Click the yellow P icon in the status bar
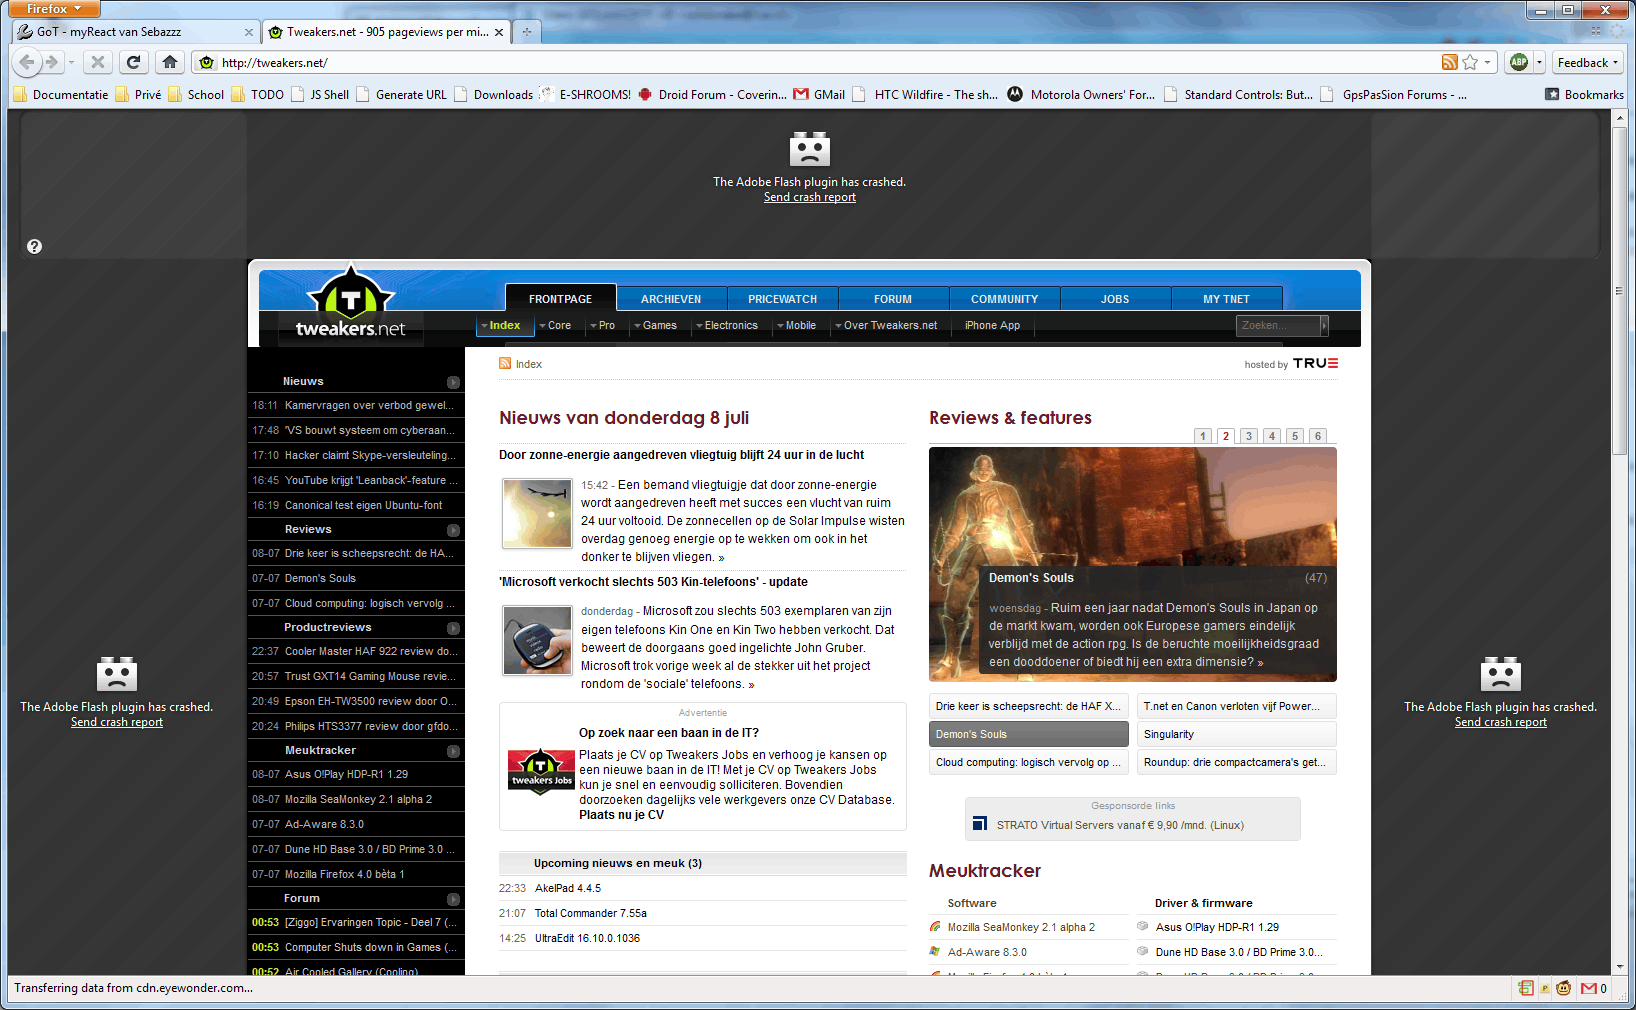 (x=1545, y=988)
